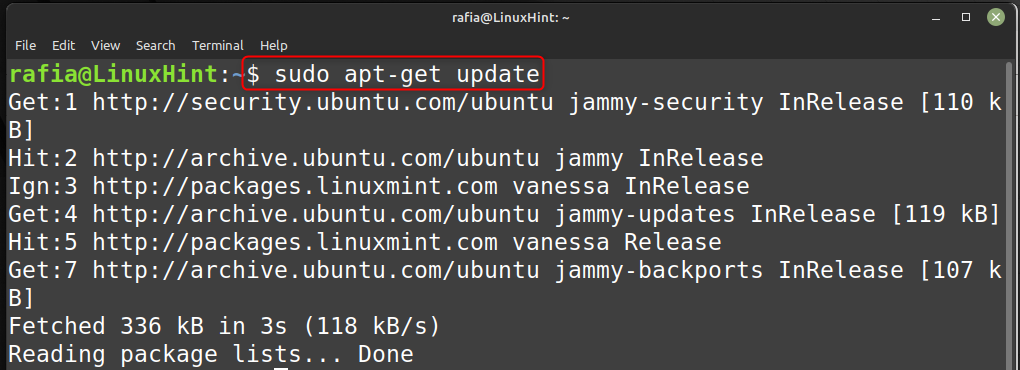This screenshot has height=370, width=1020.
Task: Click the Reading package lists Done line
Action: [211, 354]
